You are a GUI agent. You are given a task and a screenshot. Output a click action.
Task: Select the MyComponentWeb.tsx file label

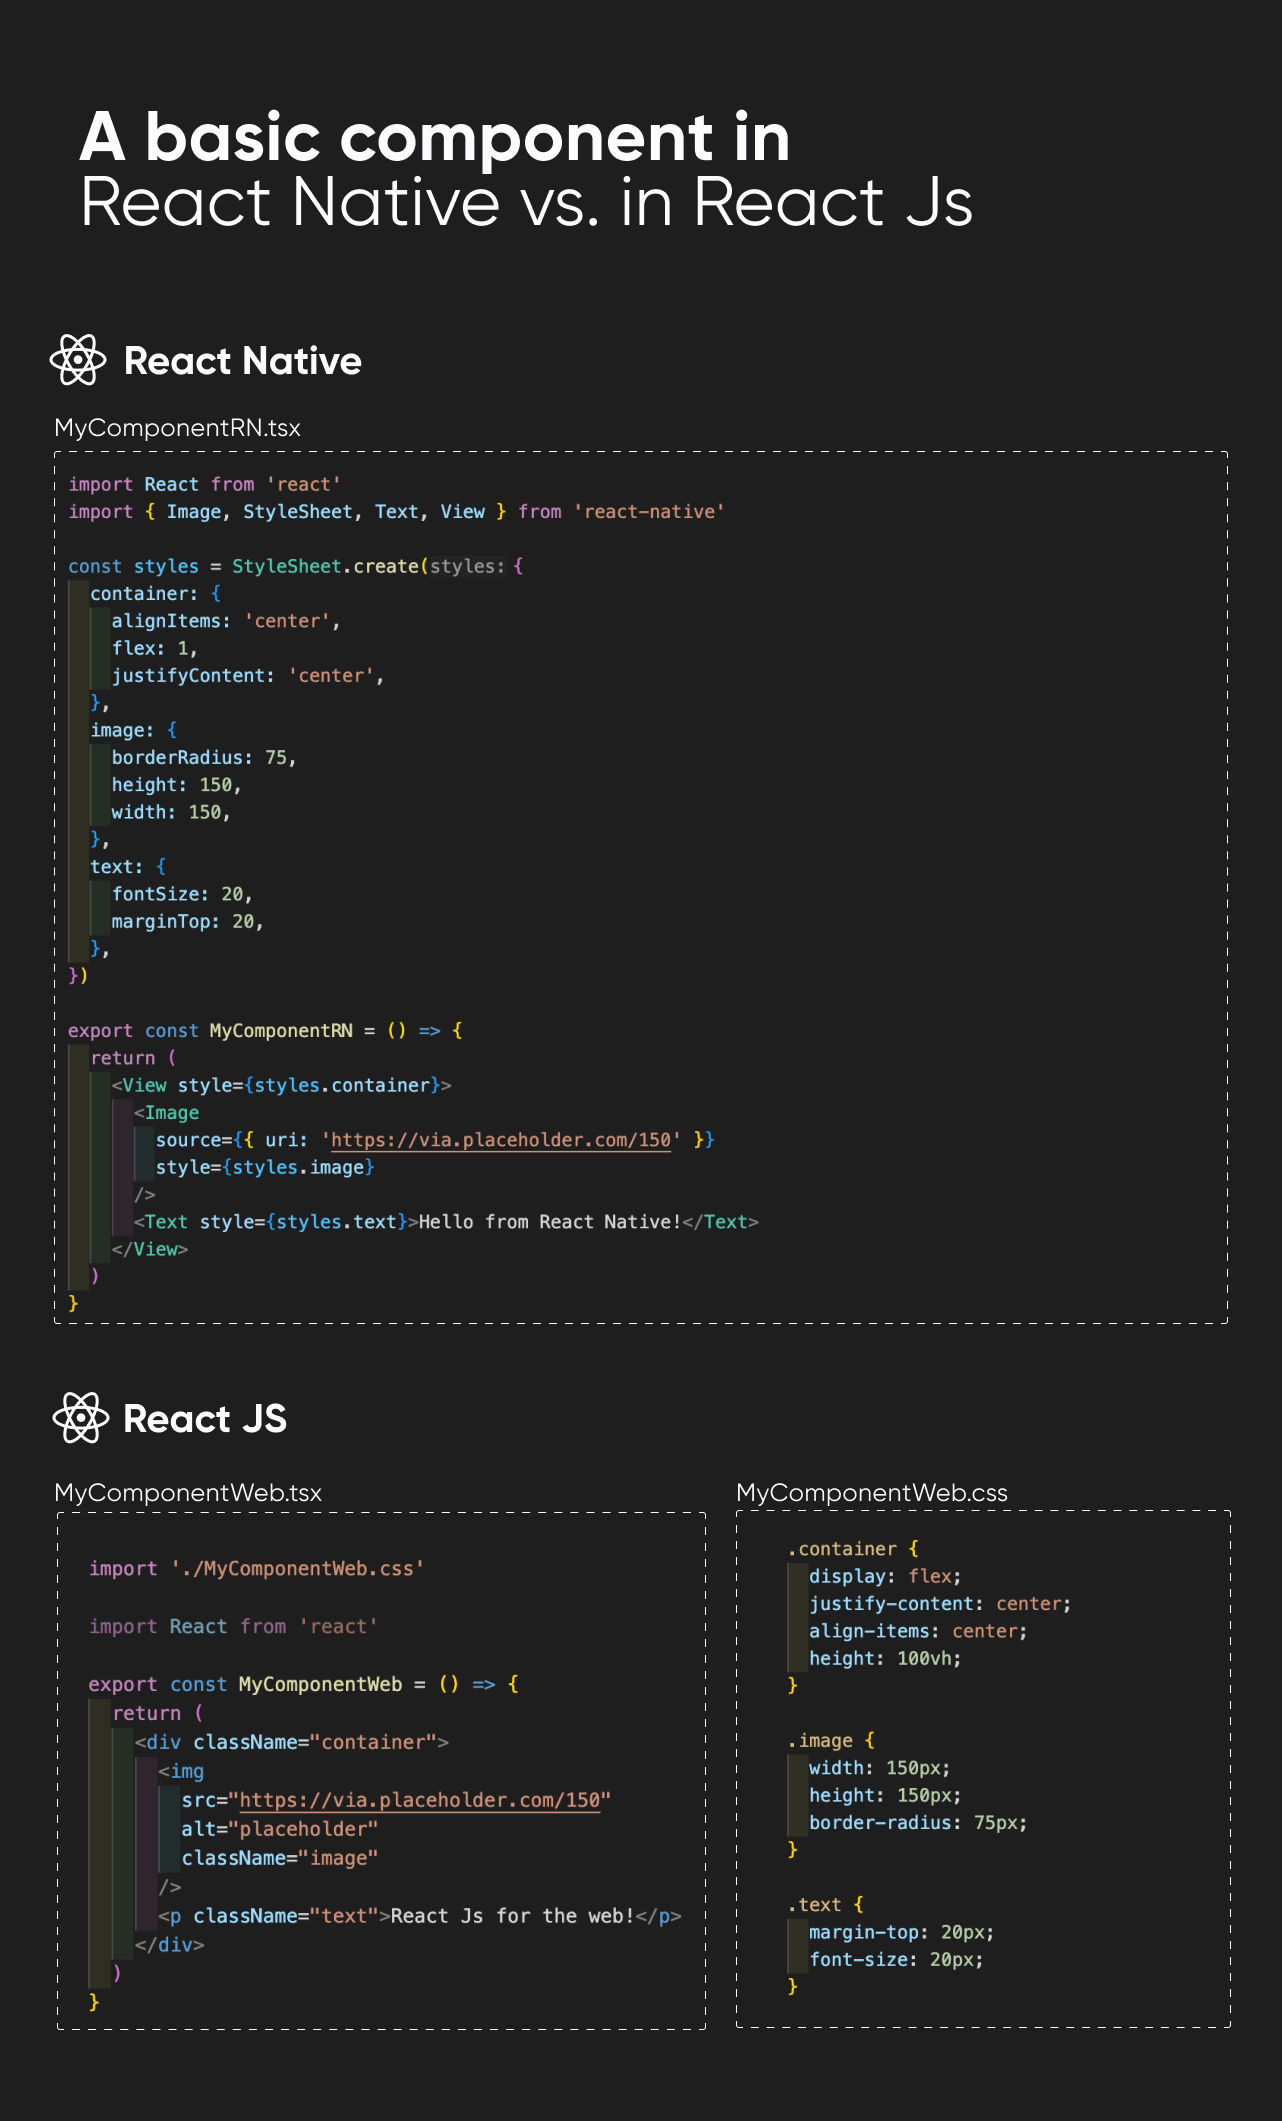(188, 1493)
